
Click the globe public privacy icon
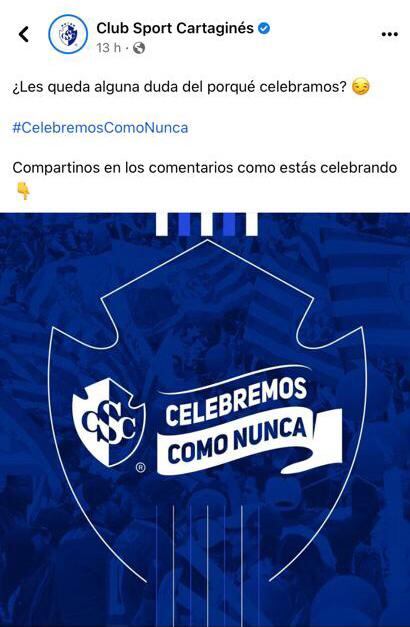tap(138, 48)
